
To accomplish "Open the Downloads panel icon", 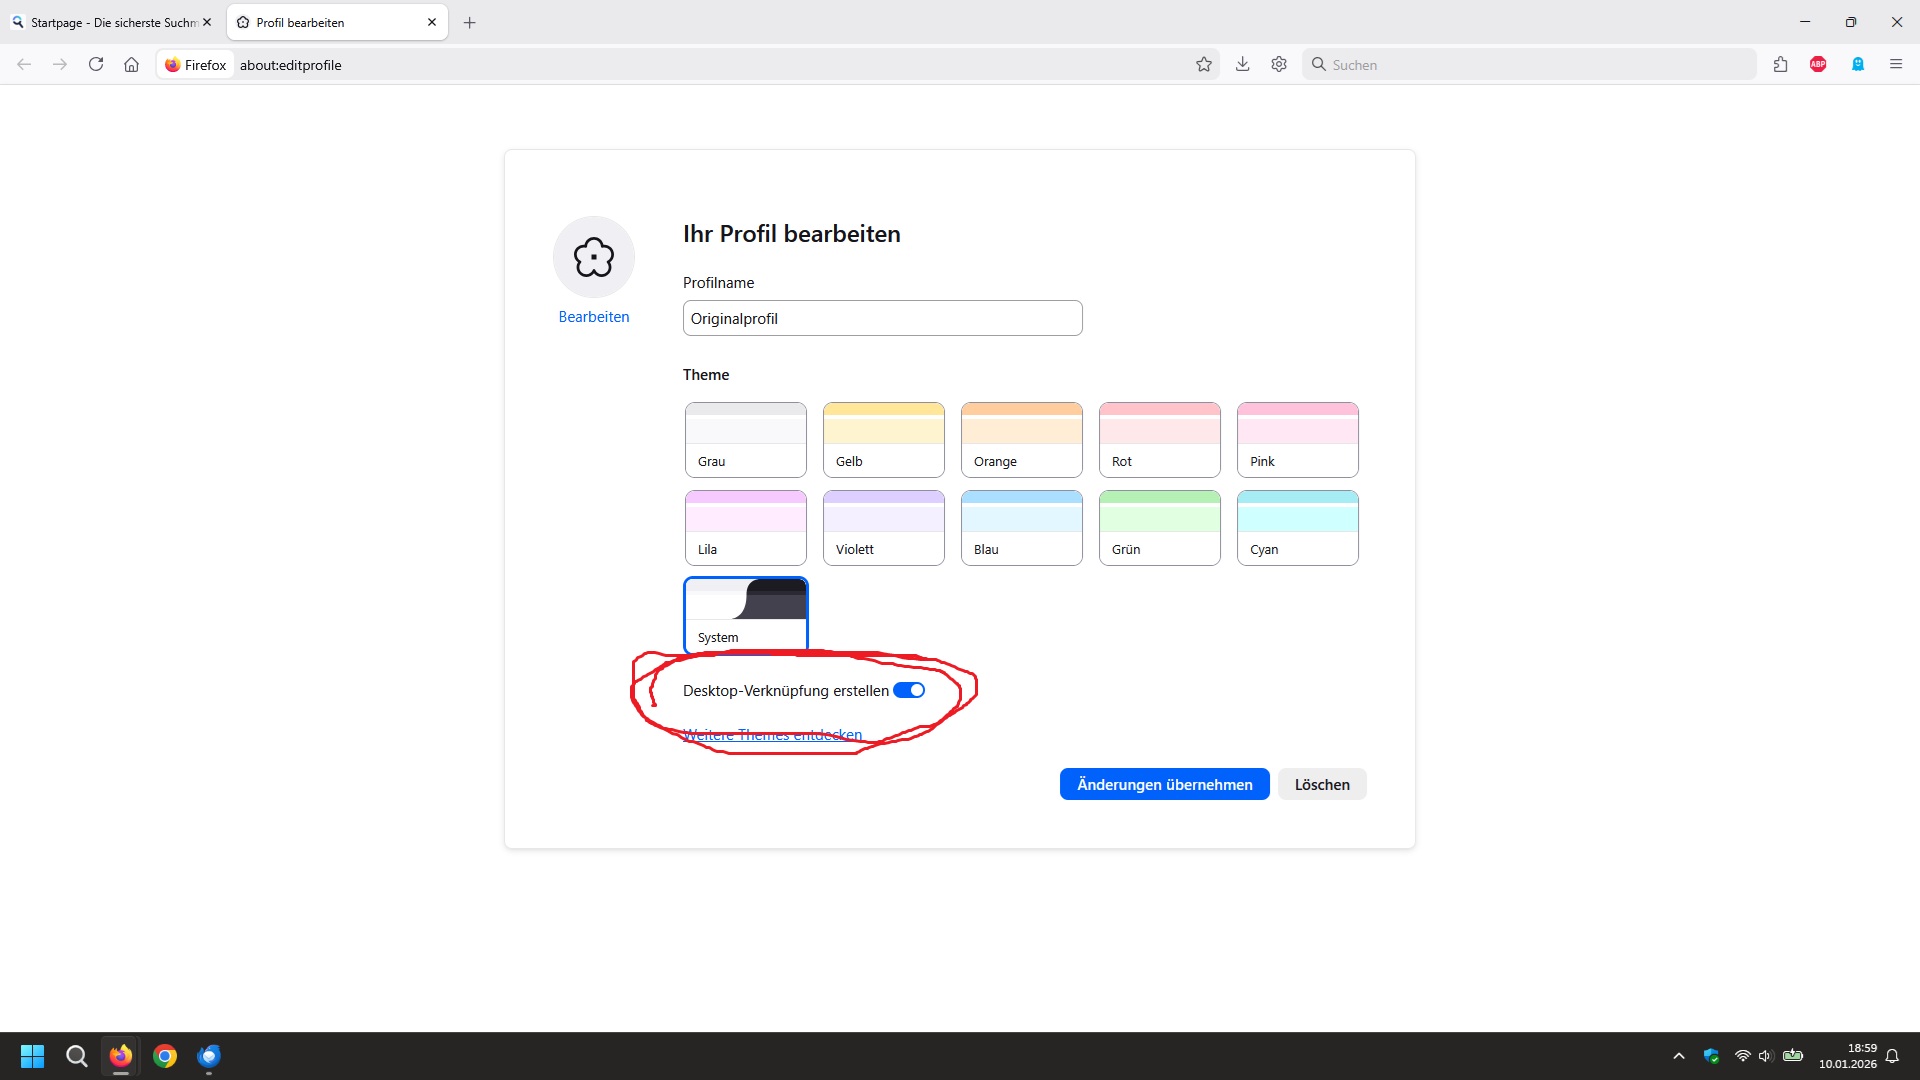I will [x=1242, y=64].
